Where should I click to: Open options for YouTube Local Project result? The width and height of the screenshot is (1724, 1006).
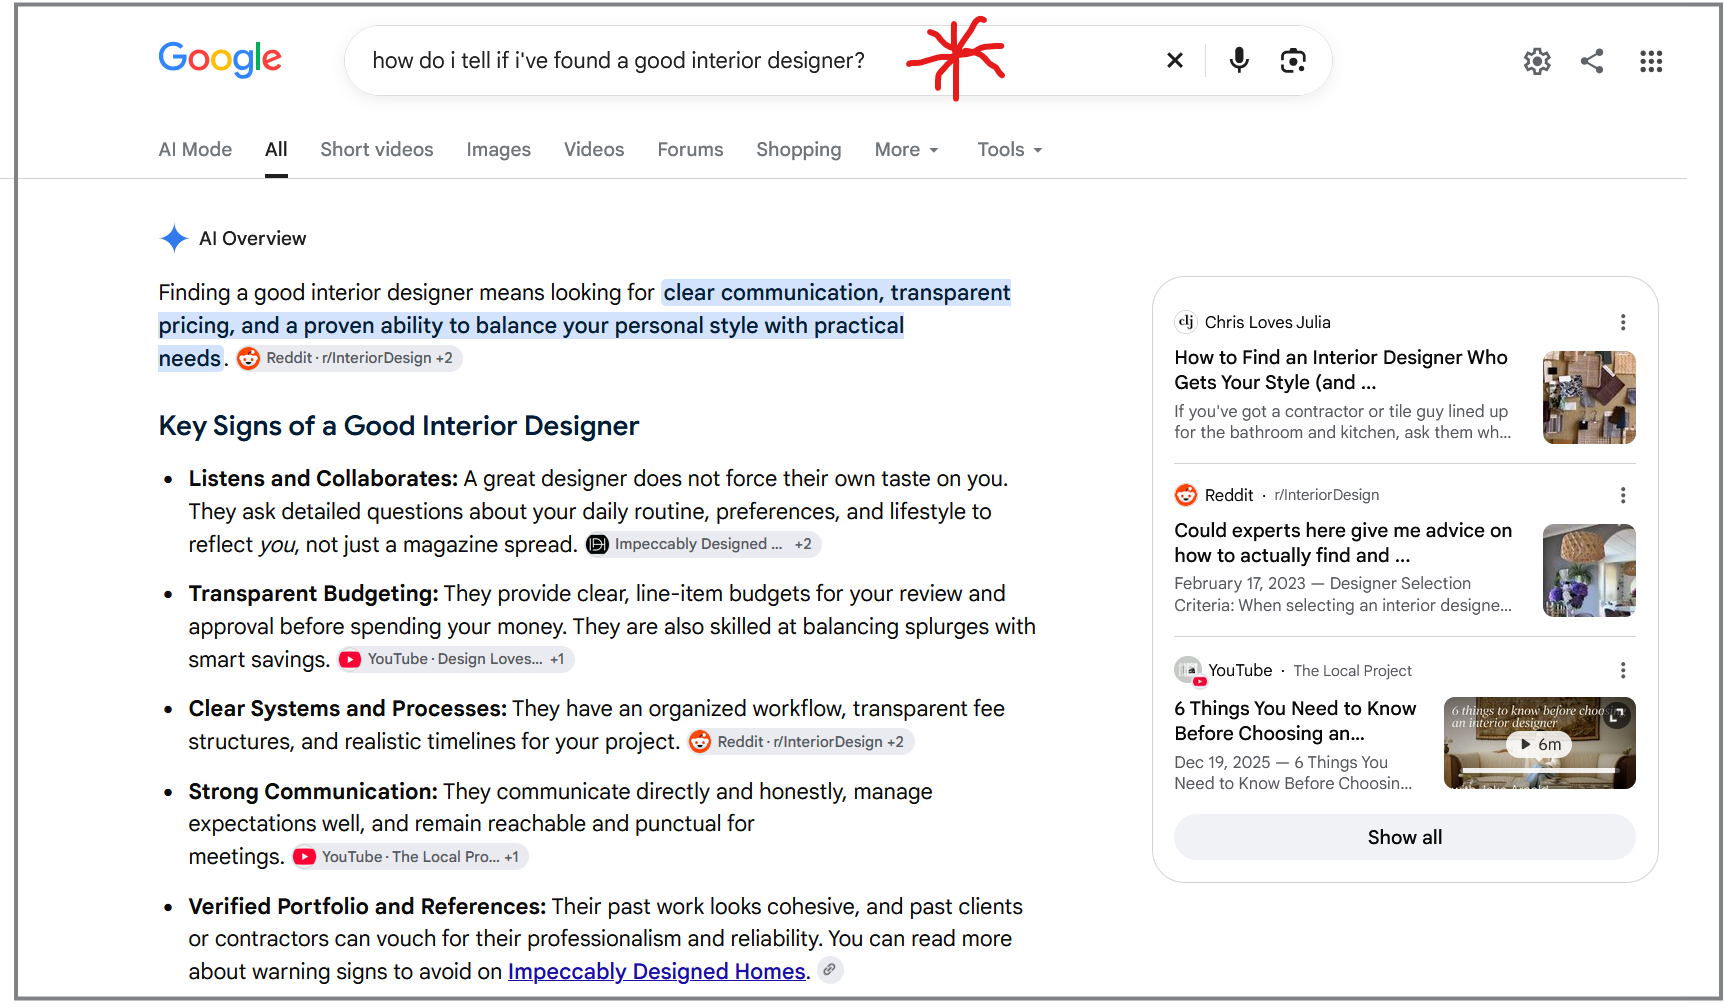tap(1623, 670)
